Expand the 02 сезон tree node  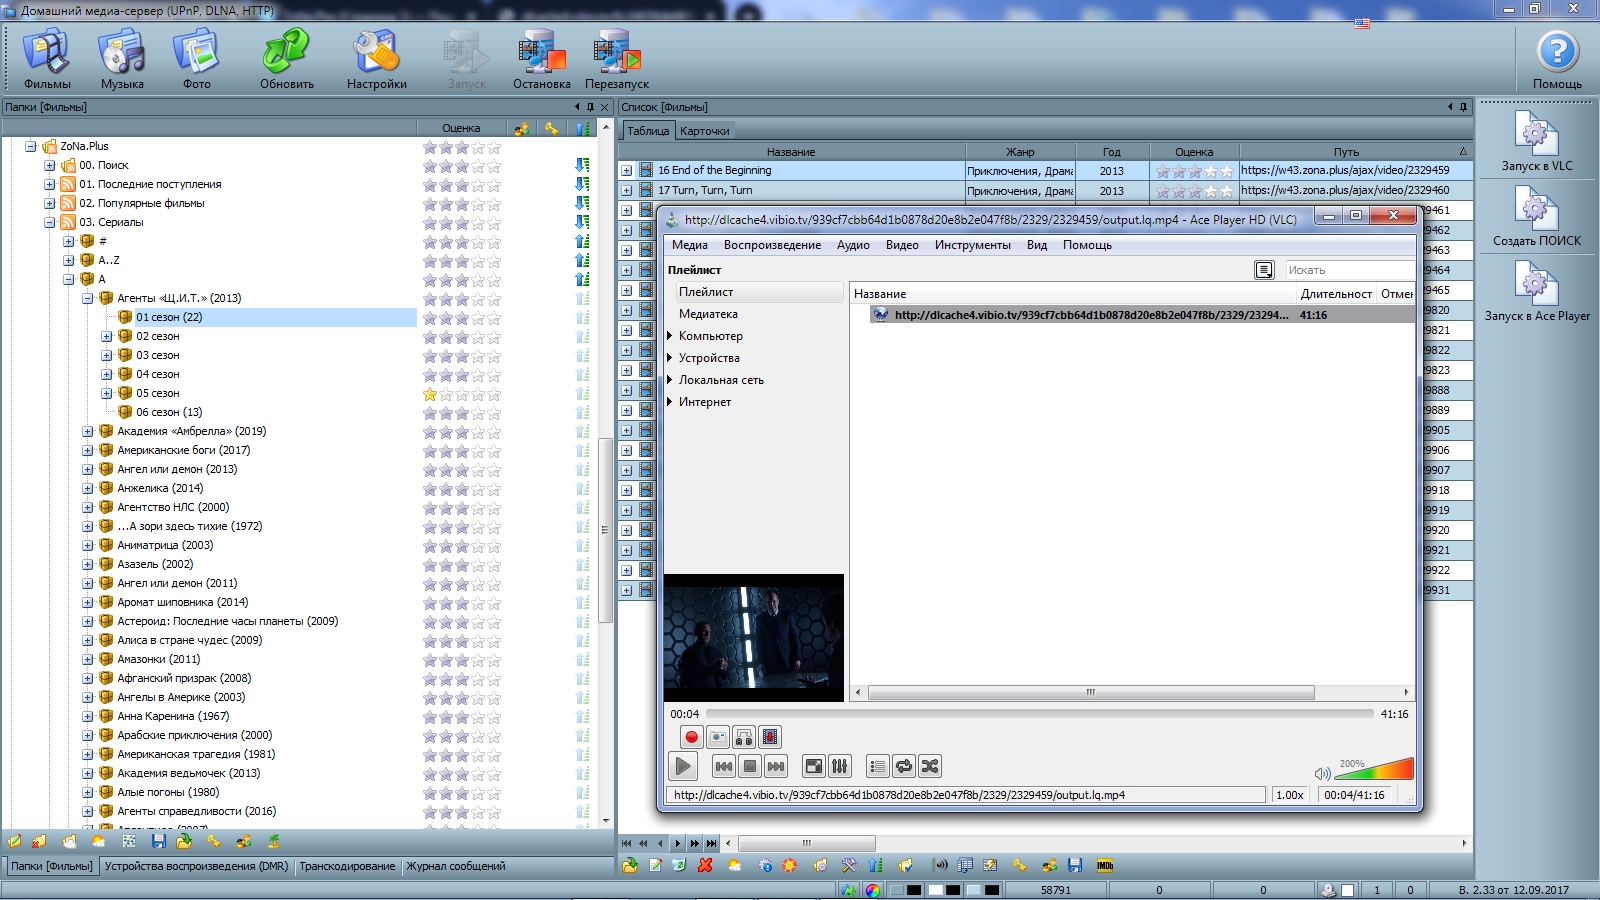point(107,337)
